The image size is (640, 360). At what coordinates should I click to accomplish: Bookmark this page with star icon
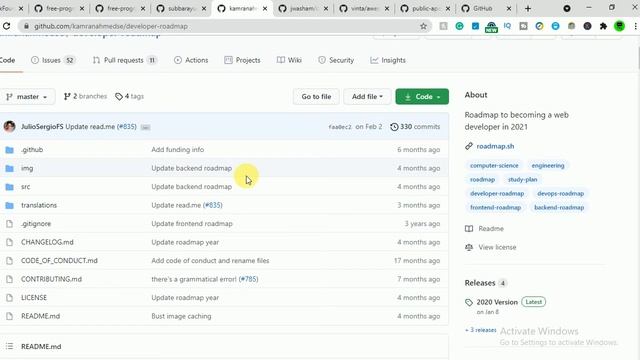423,26
